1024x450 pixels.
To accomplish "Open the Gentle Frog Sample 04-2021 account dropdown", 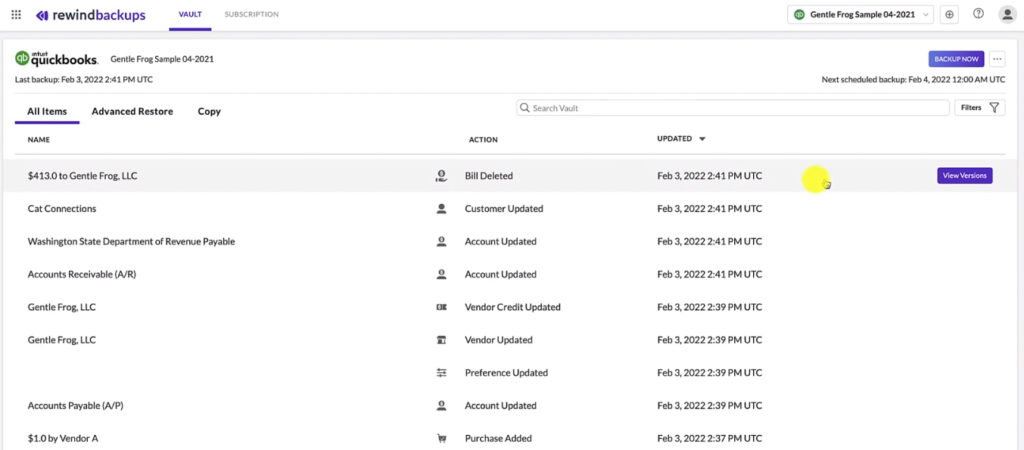I will pos(860,14).
